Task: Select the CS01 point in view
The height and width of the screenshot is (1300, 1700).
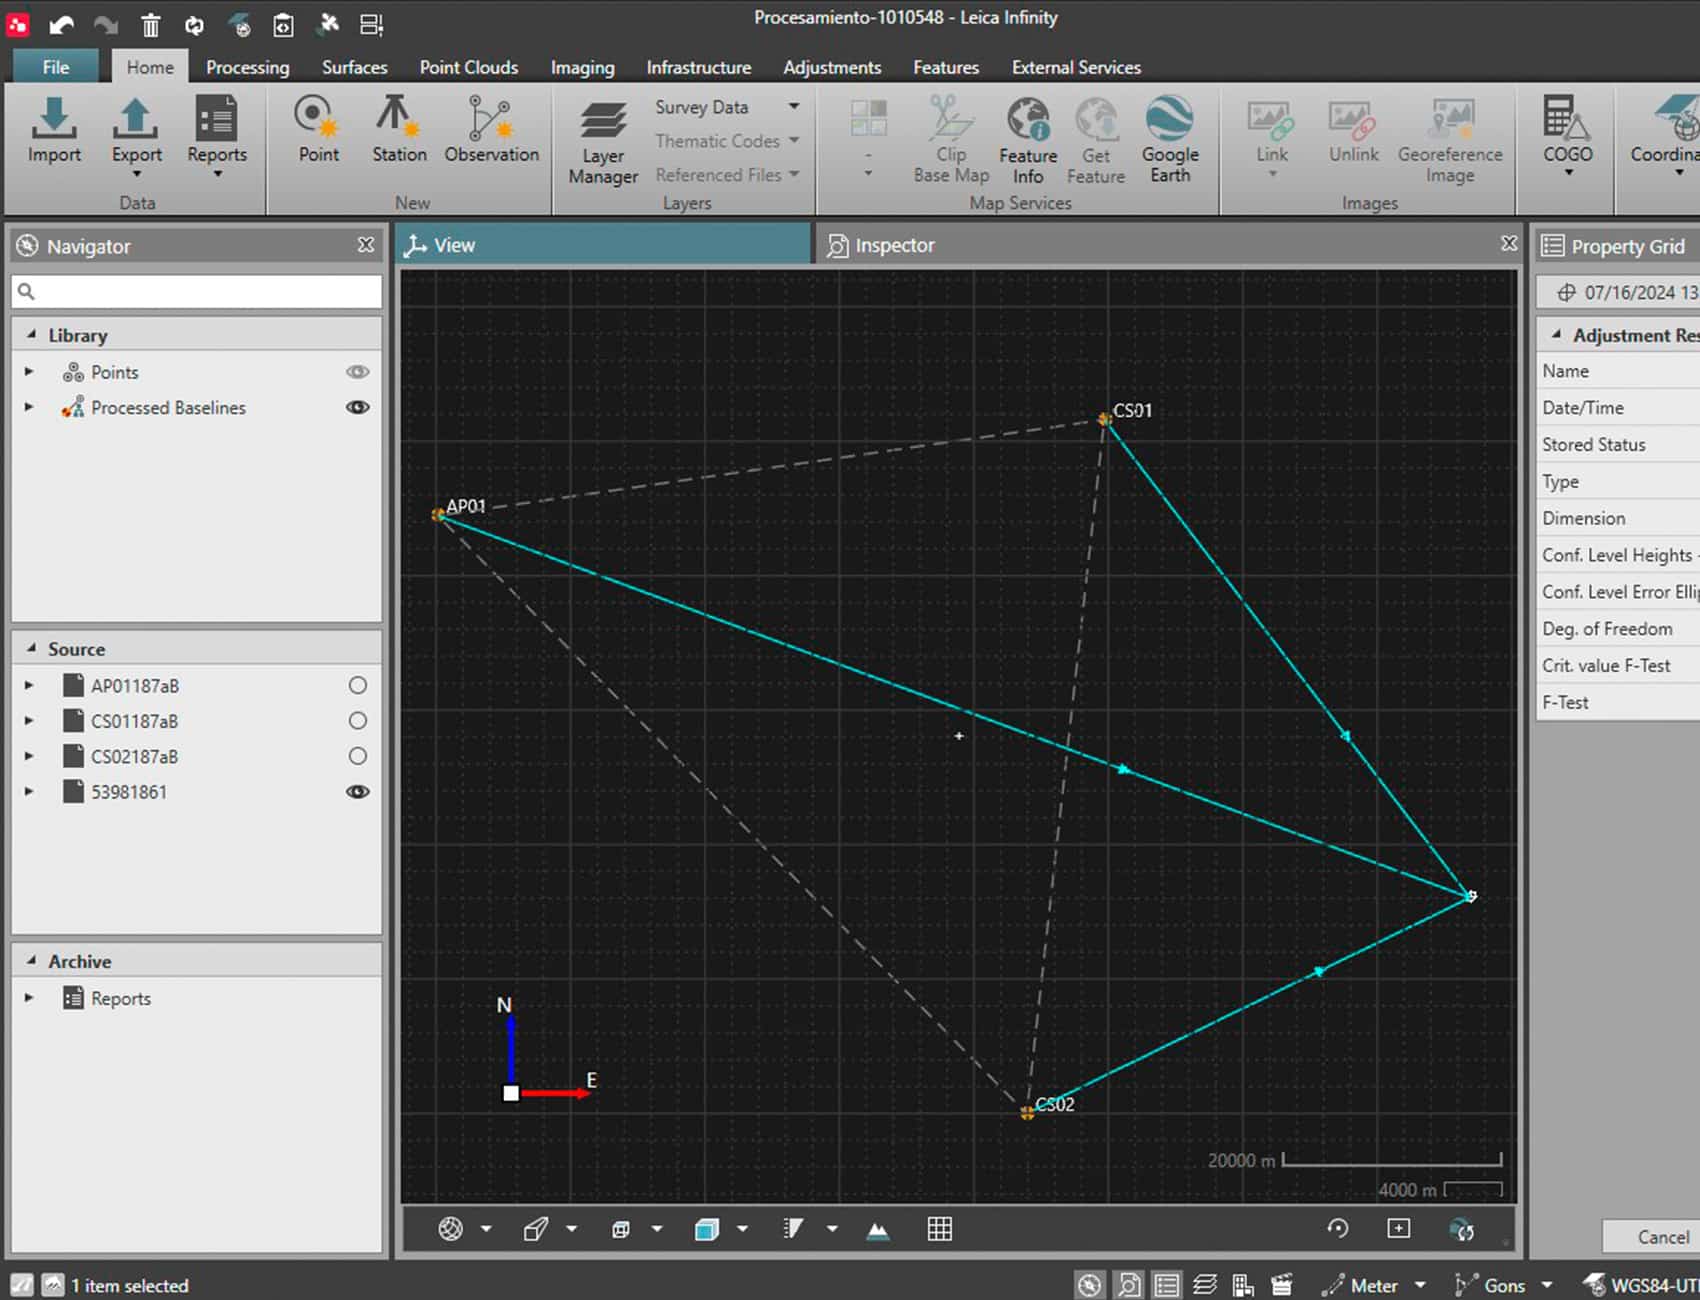Action: (1104, 419)
